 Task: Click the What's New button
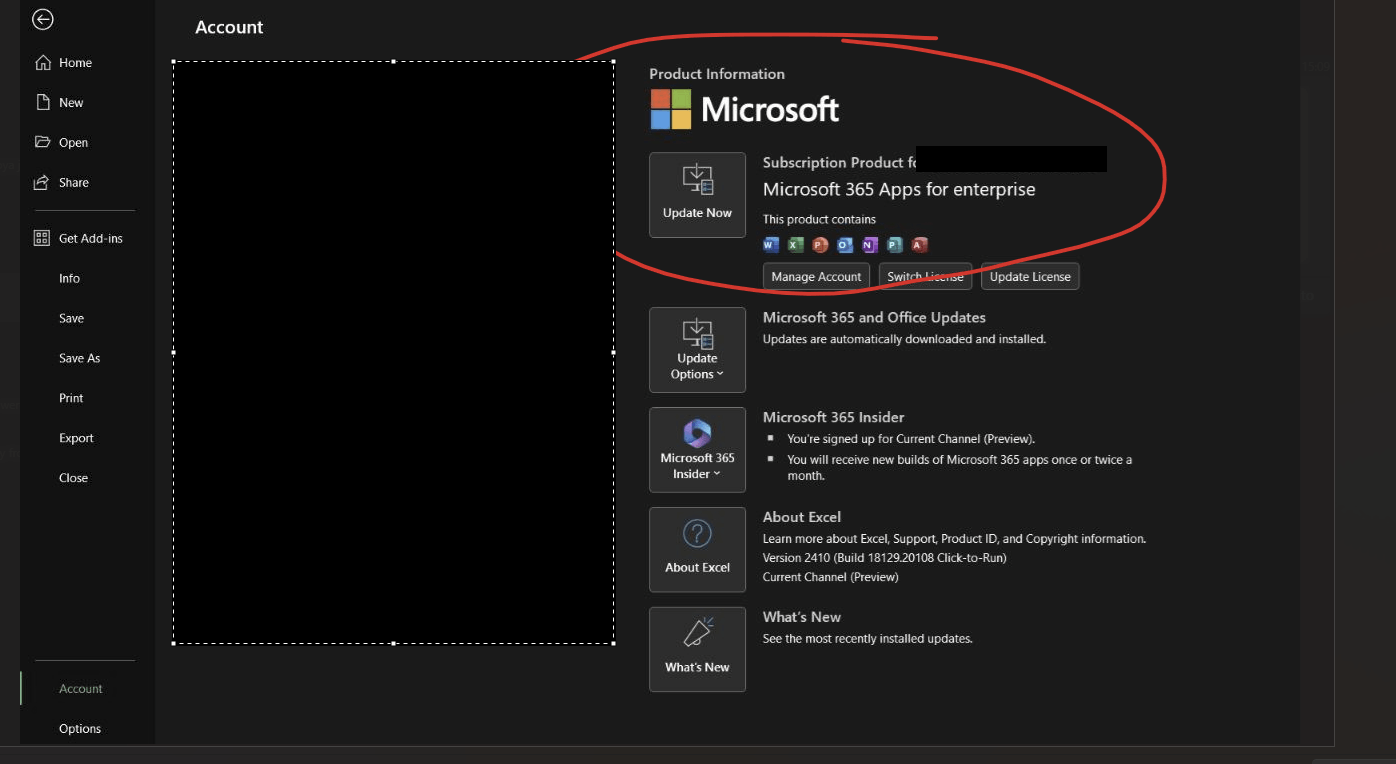click(697, 650)
